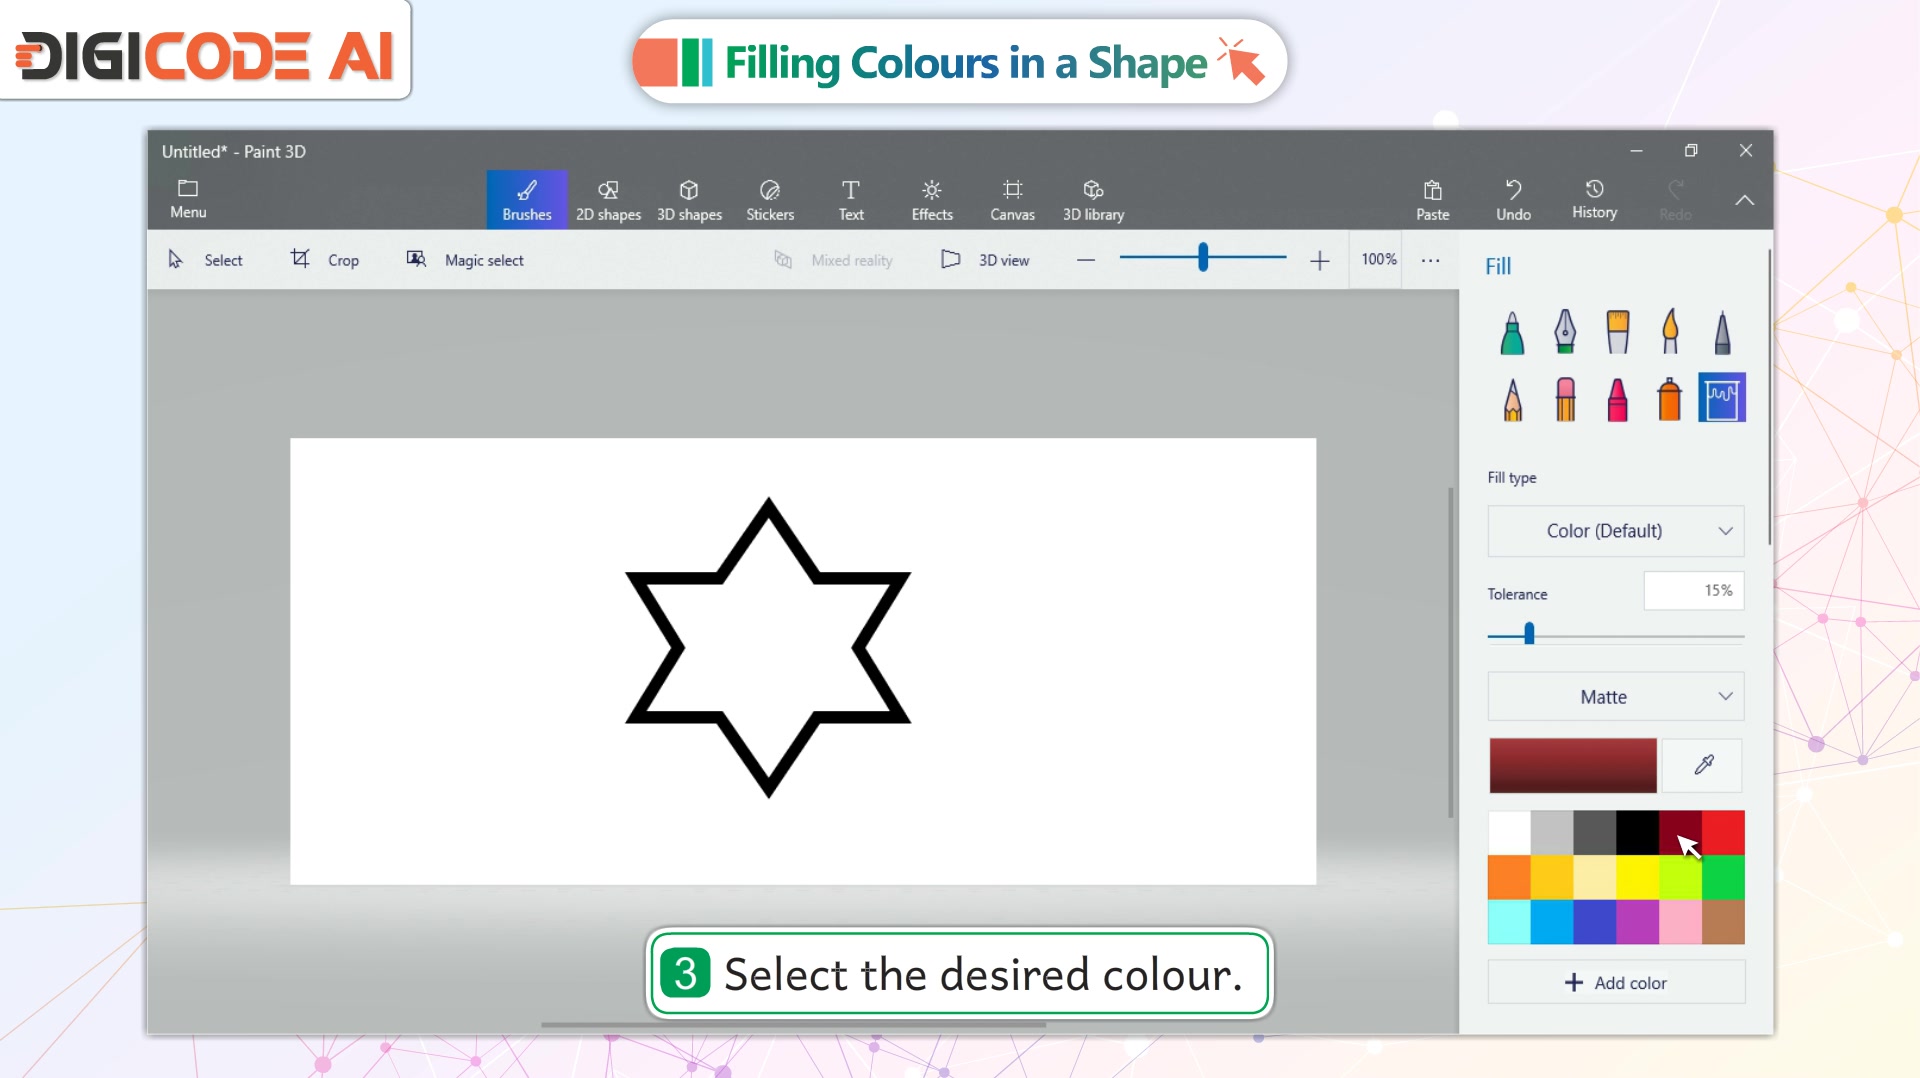
Task: Click the Tolerance slider handle
Action: click(1529, 634)
